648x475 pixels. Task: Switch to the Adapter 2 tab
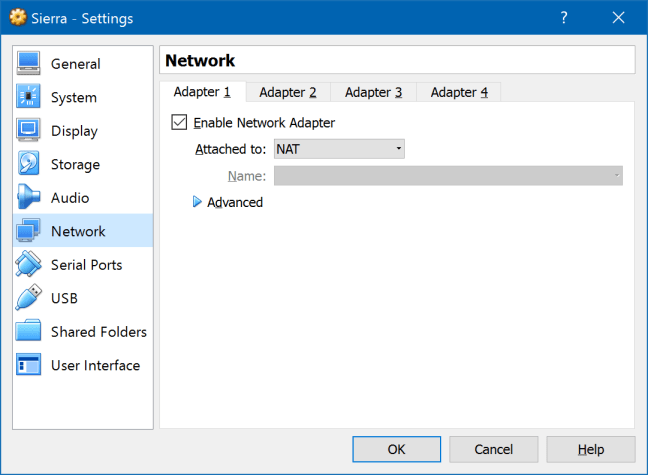pyautogui.click(x=288, y=92)
